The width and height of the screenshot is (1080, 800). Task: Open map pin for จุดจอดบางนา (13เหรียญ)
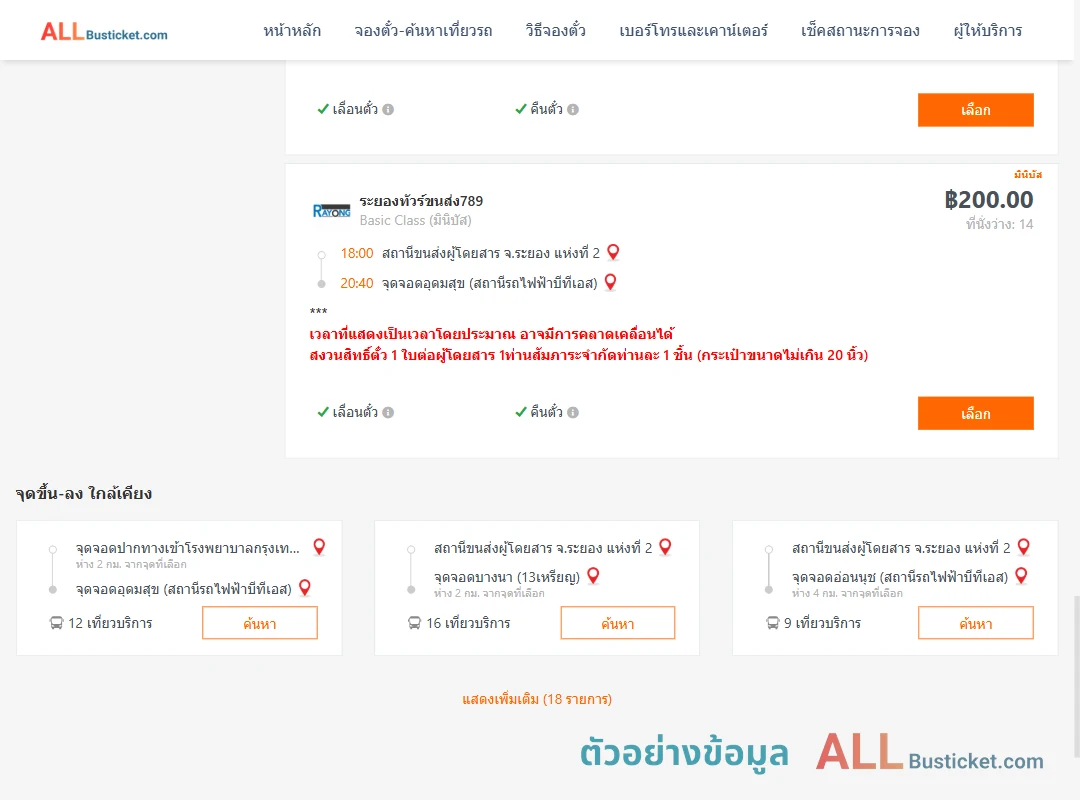click(x=593, y=576)
